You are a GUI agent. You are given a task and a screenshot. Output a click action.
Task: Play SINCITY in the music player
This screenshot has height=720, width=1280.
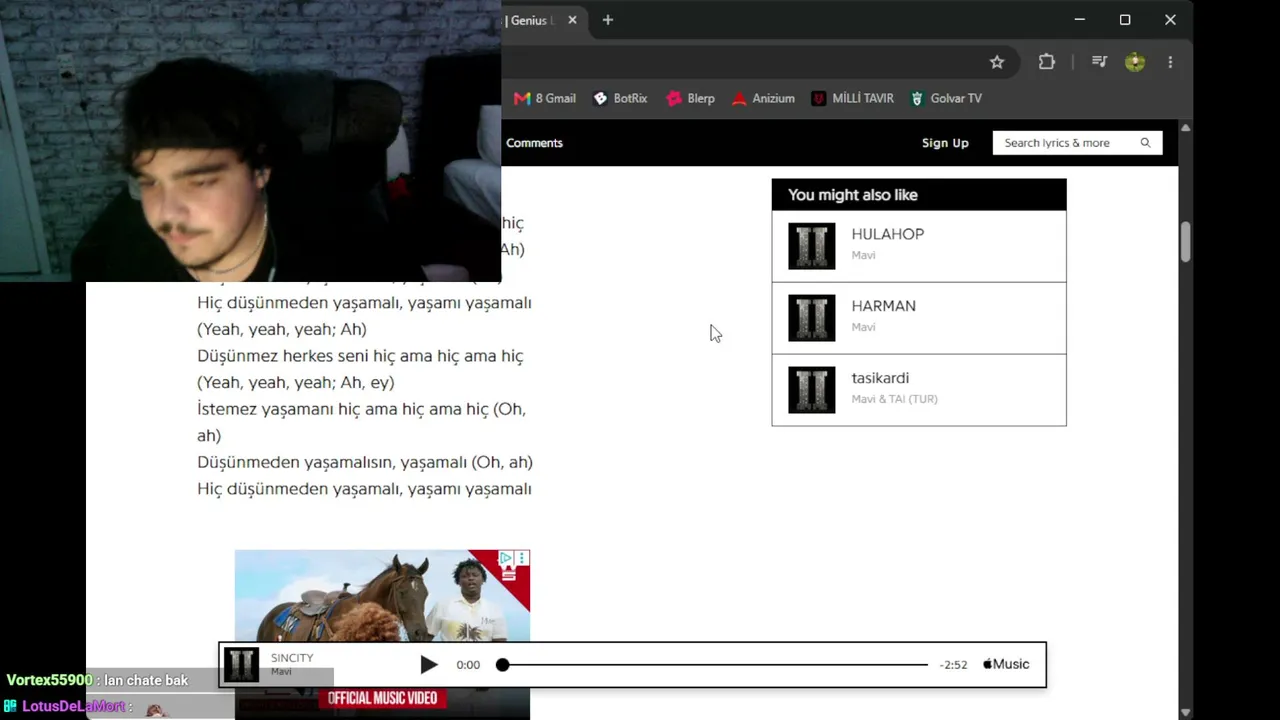(429, 664)
